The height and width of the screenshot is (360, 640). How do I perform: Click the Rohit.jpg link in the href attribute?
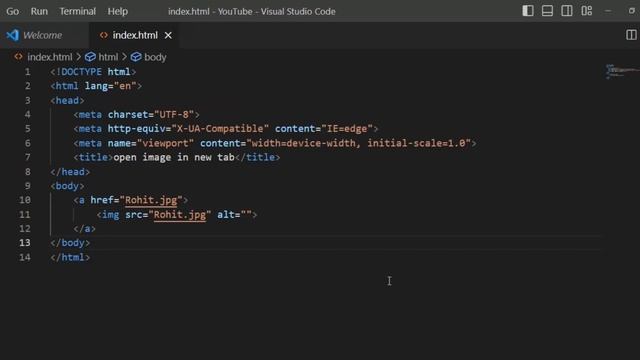(x=151, y=200)
